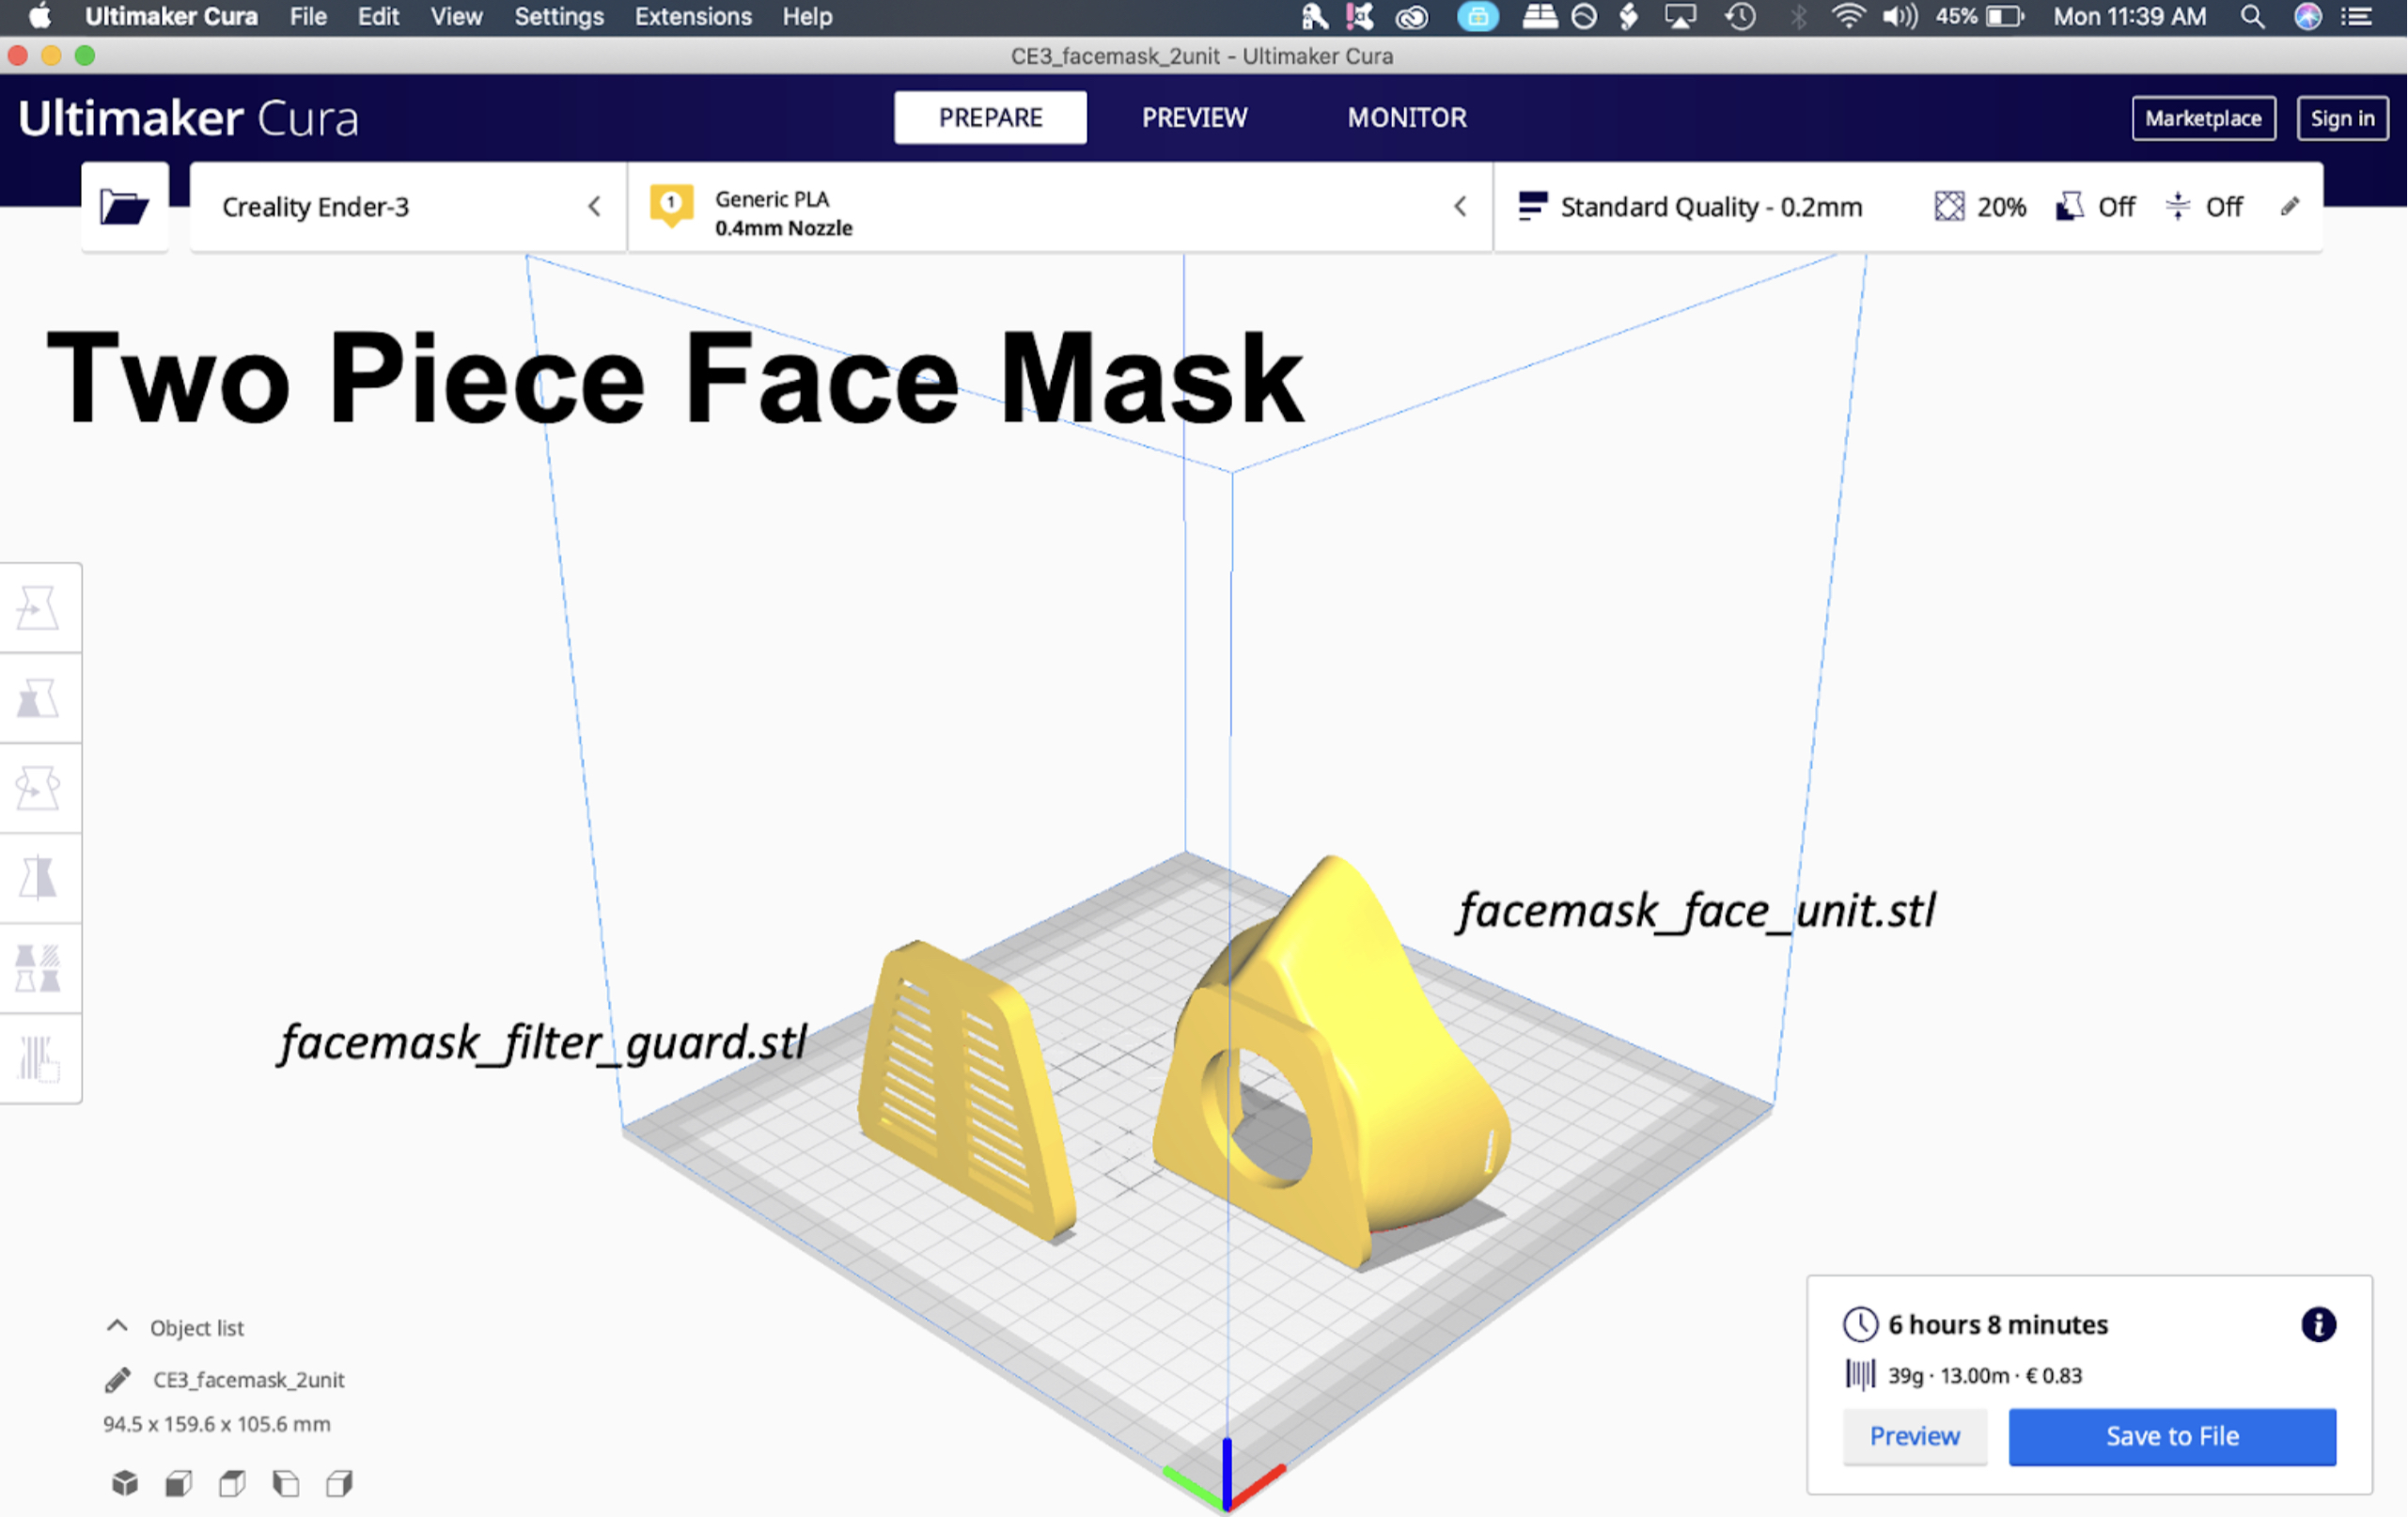
Task: Expand the Generic PLA material panel
Action: point(1061,207)
